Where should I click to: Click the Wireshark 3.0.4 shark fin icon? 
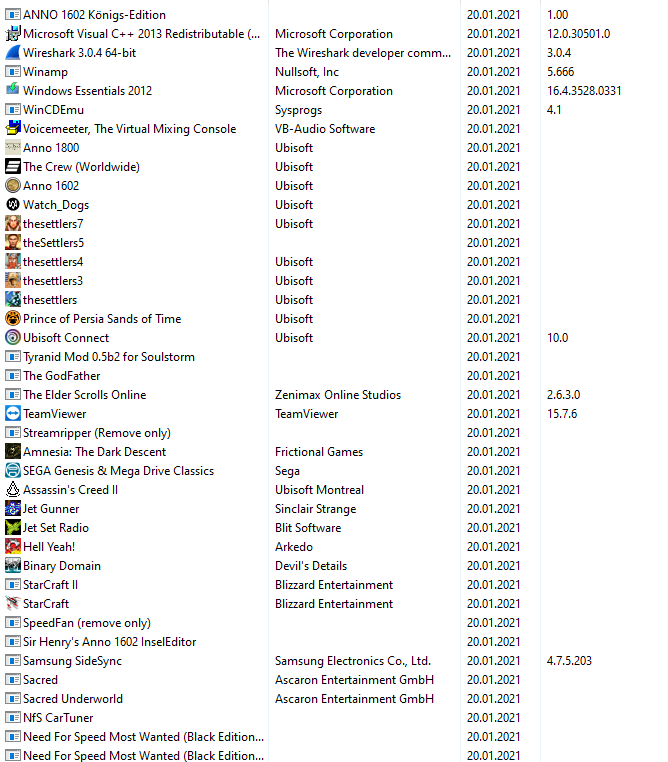coord(13,52)
